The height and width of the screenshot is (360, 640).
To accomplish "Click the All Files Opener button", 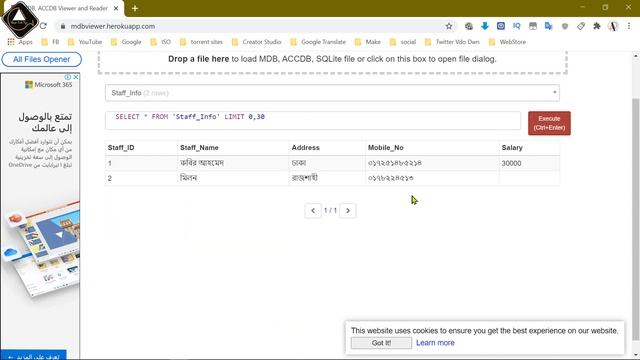I will click(42, 59).
